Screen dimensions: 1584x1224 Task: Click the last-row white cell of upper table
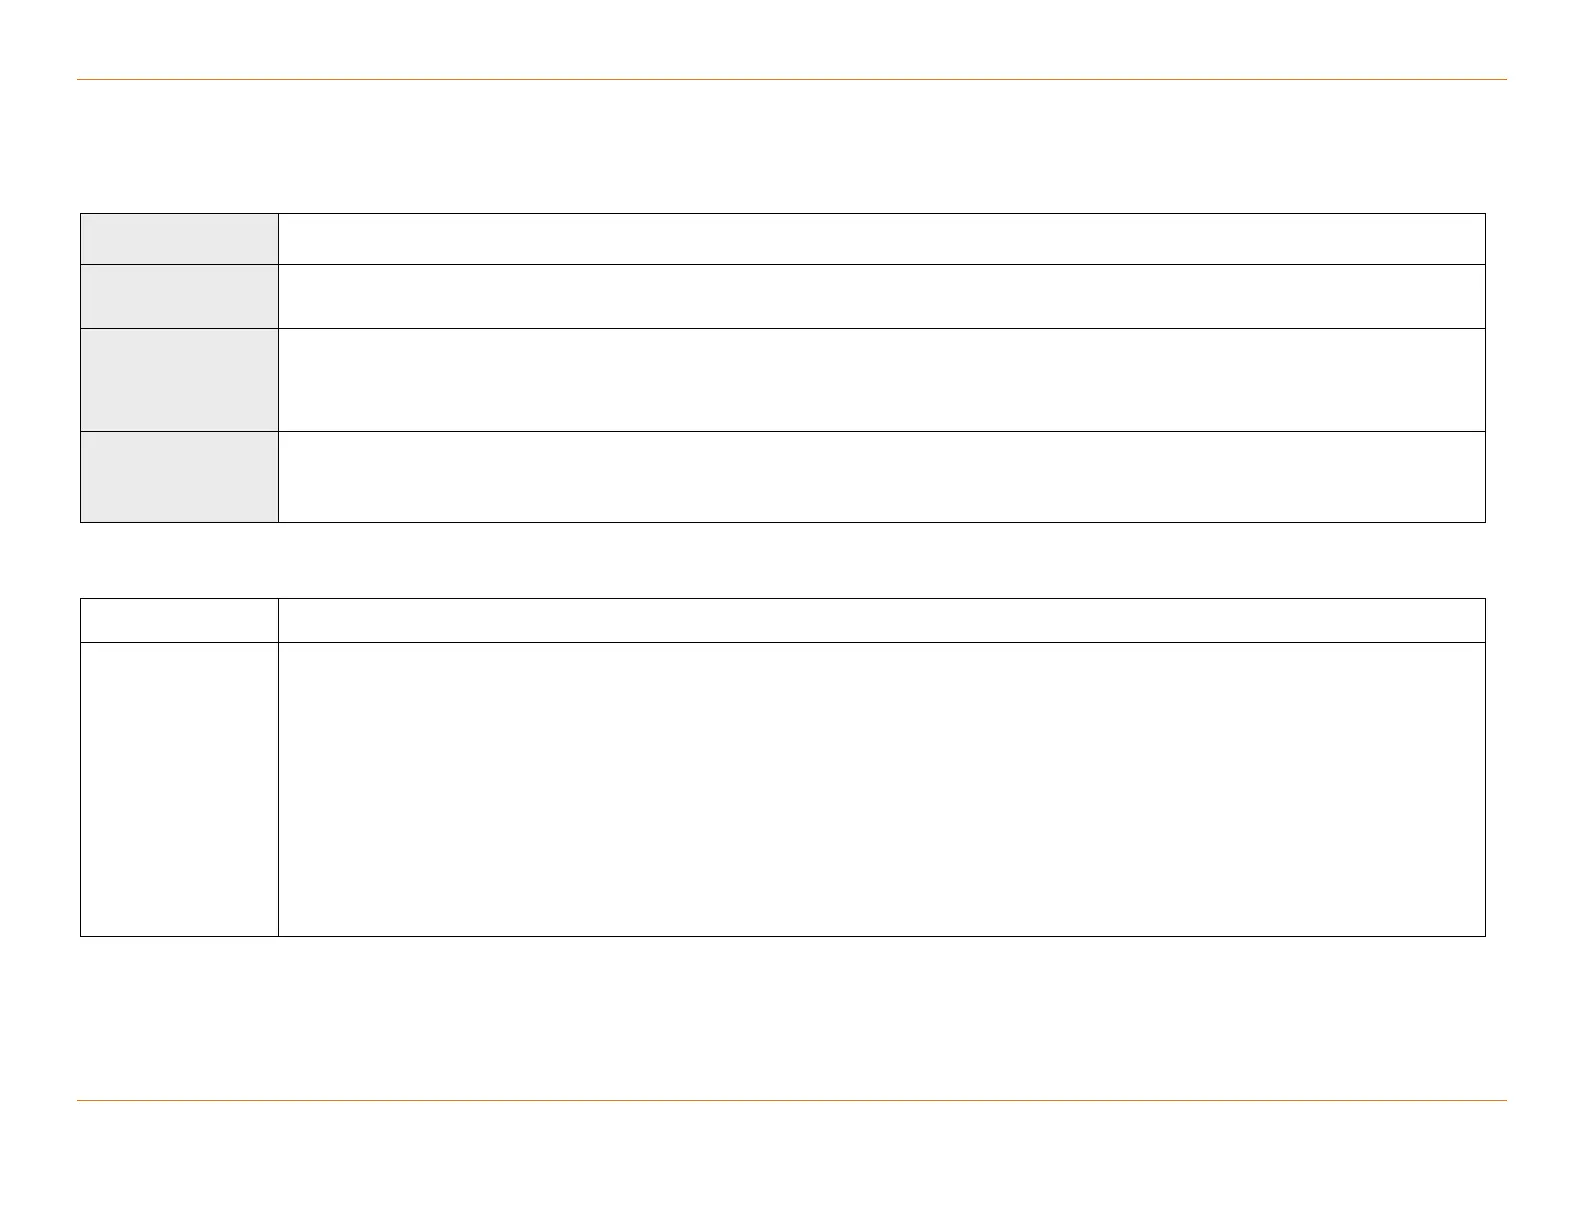pos(881,477)
